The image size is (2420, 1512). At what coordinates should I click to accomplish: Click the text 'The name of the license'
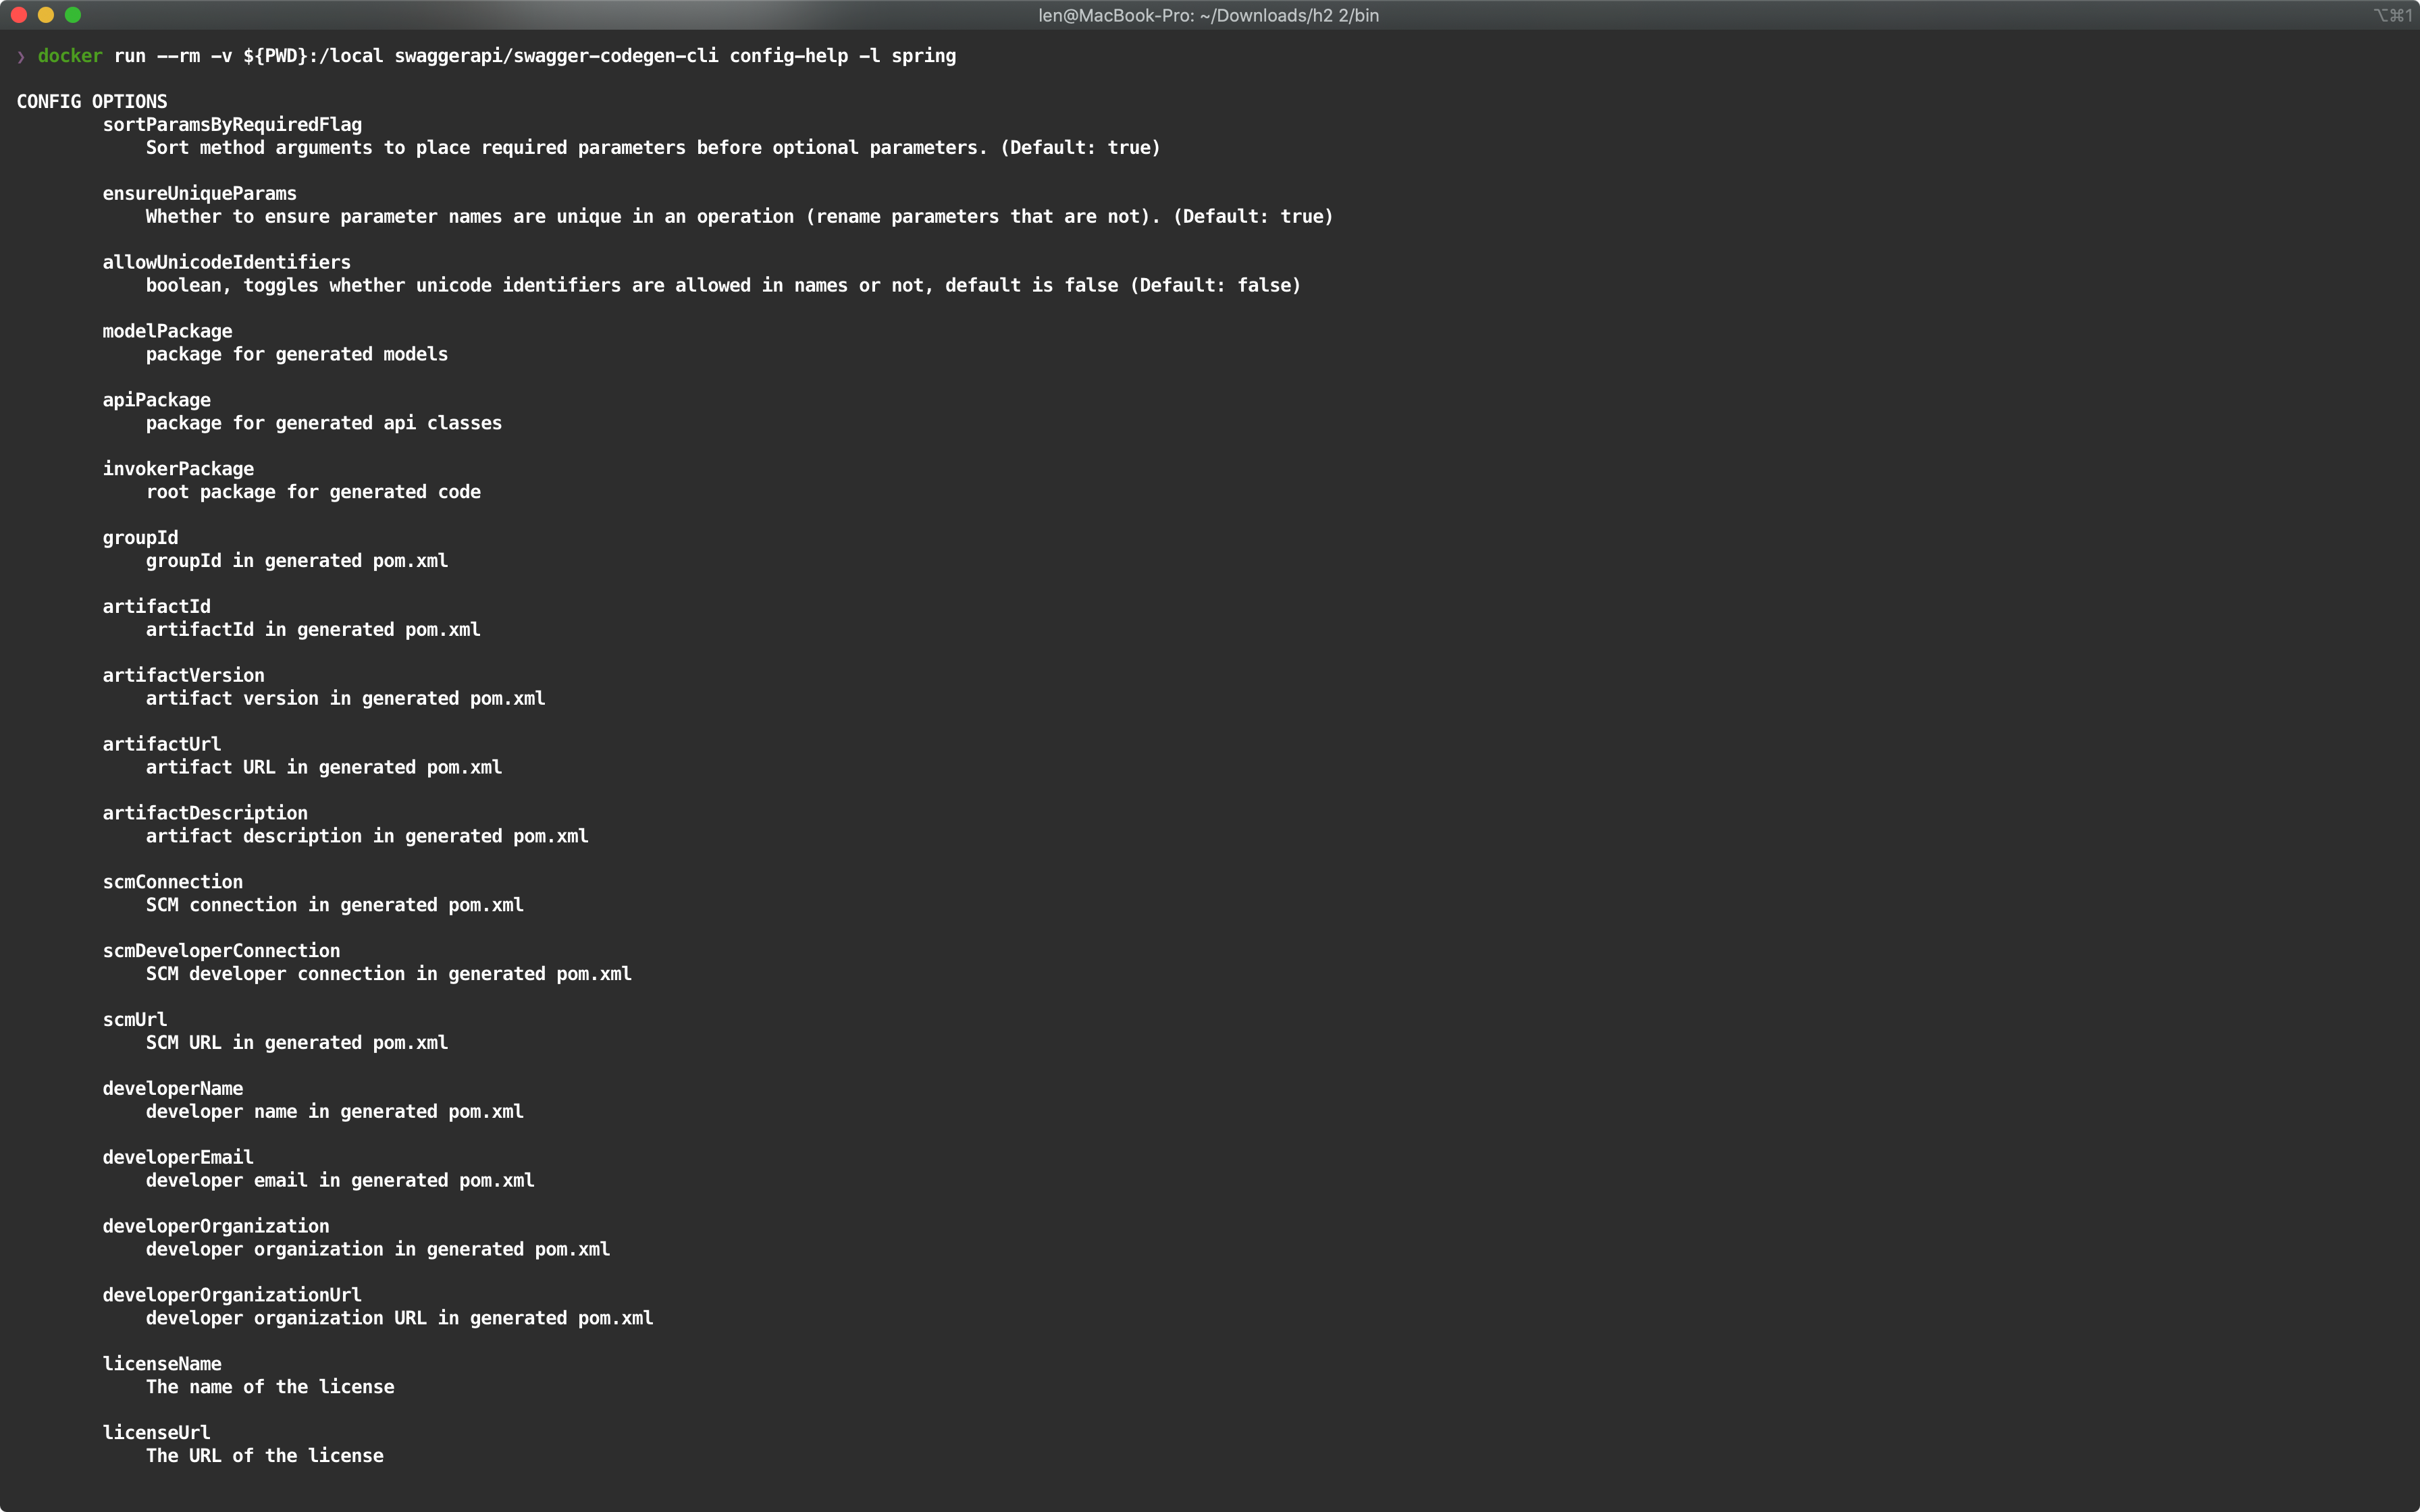pyautogui.click(x=270, y=1387)
